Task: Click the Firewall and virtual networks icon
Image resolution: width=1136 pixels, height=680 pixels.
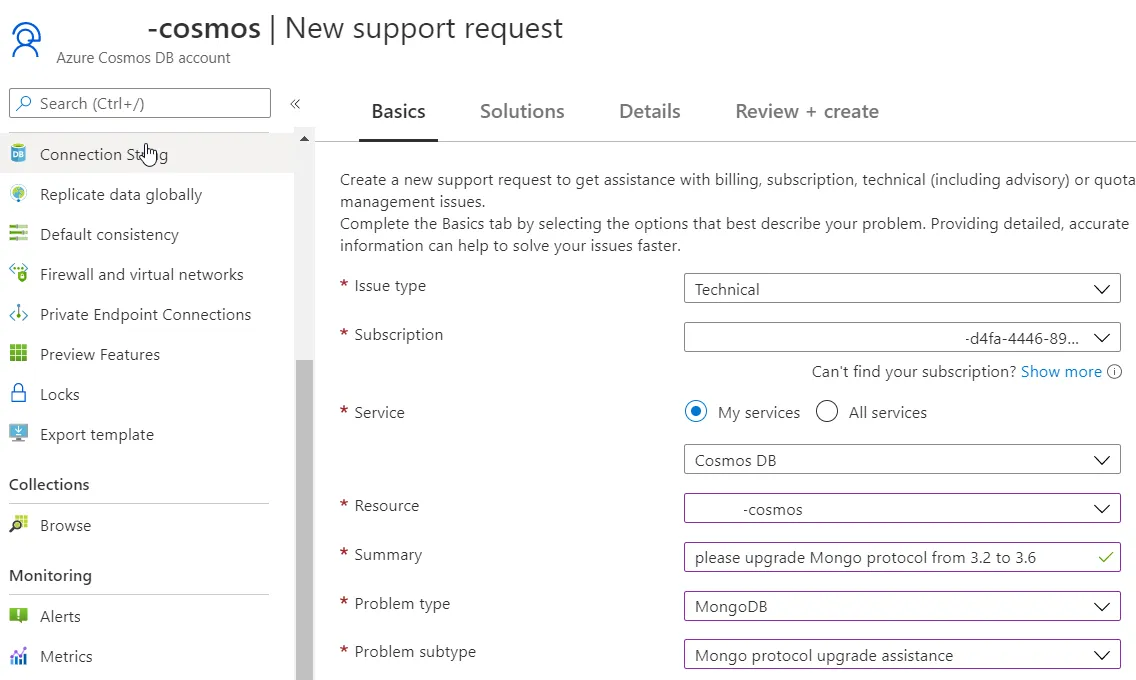Action: (18, 273)
